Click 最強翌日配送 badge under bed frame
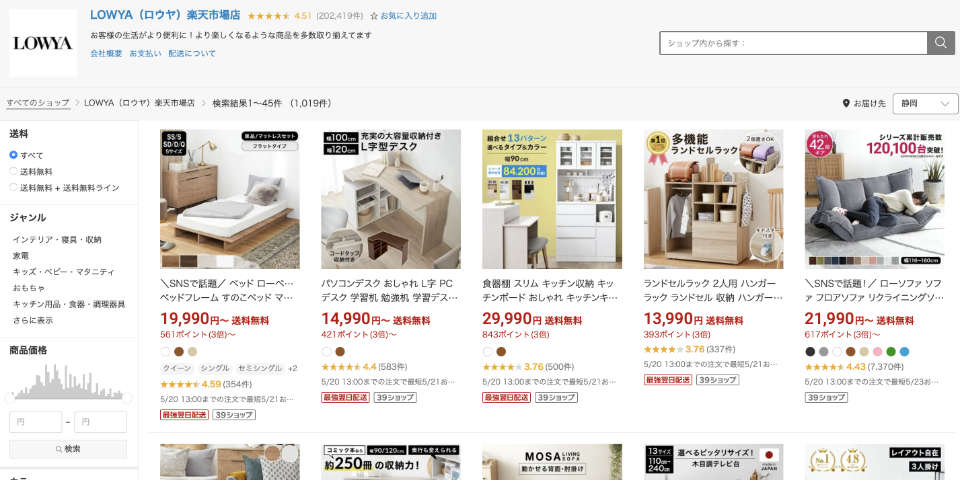The height and width of the screenshot is (480, 960). pyautogui.click(x=184, y=414)
